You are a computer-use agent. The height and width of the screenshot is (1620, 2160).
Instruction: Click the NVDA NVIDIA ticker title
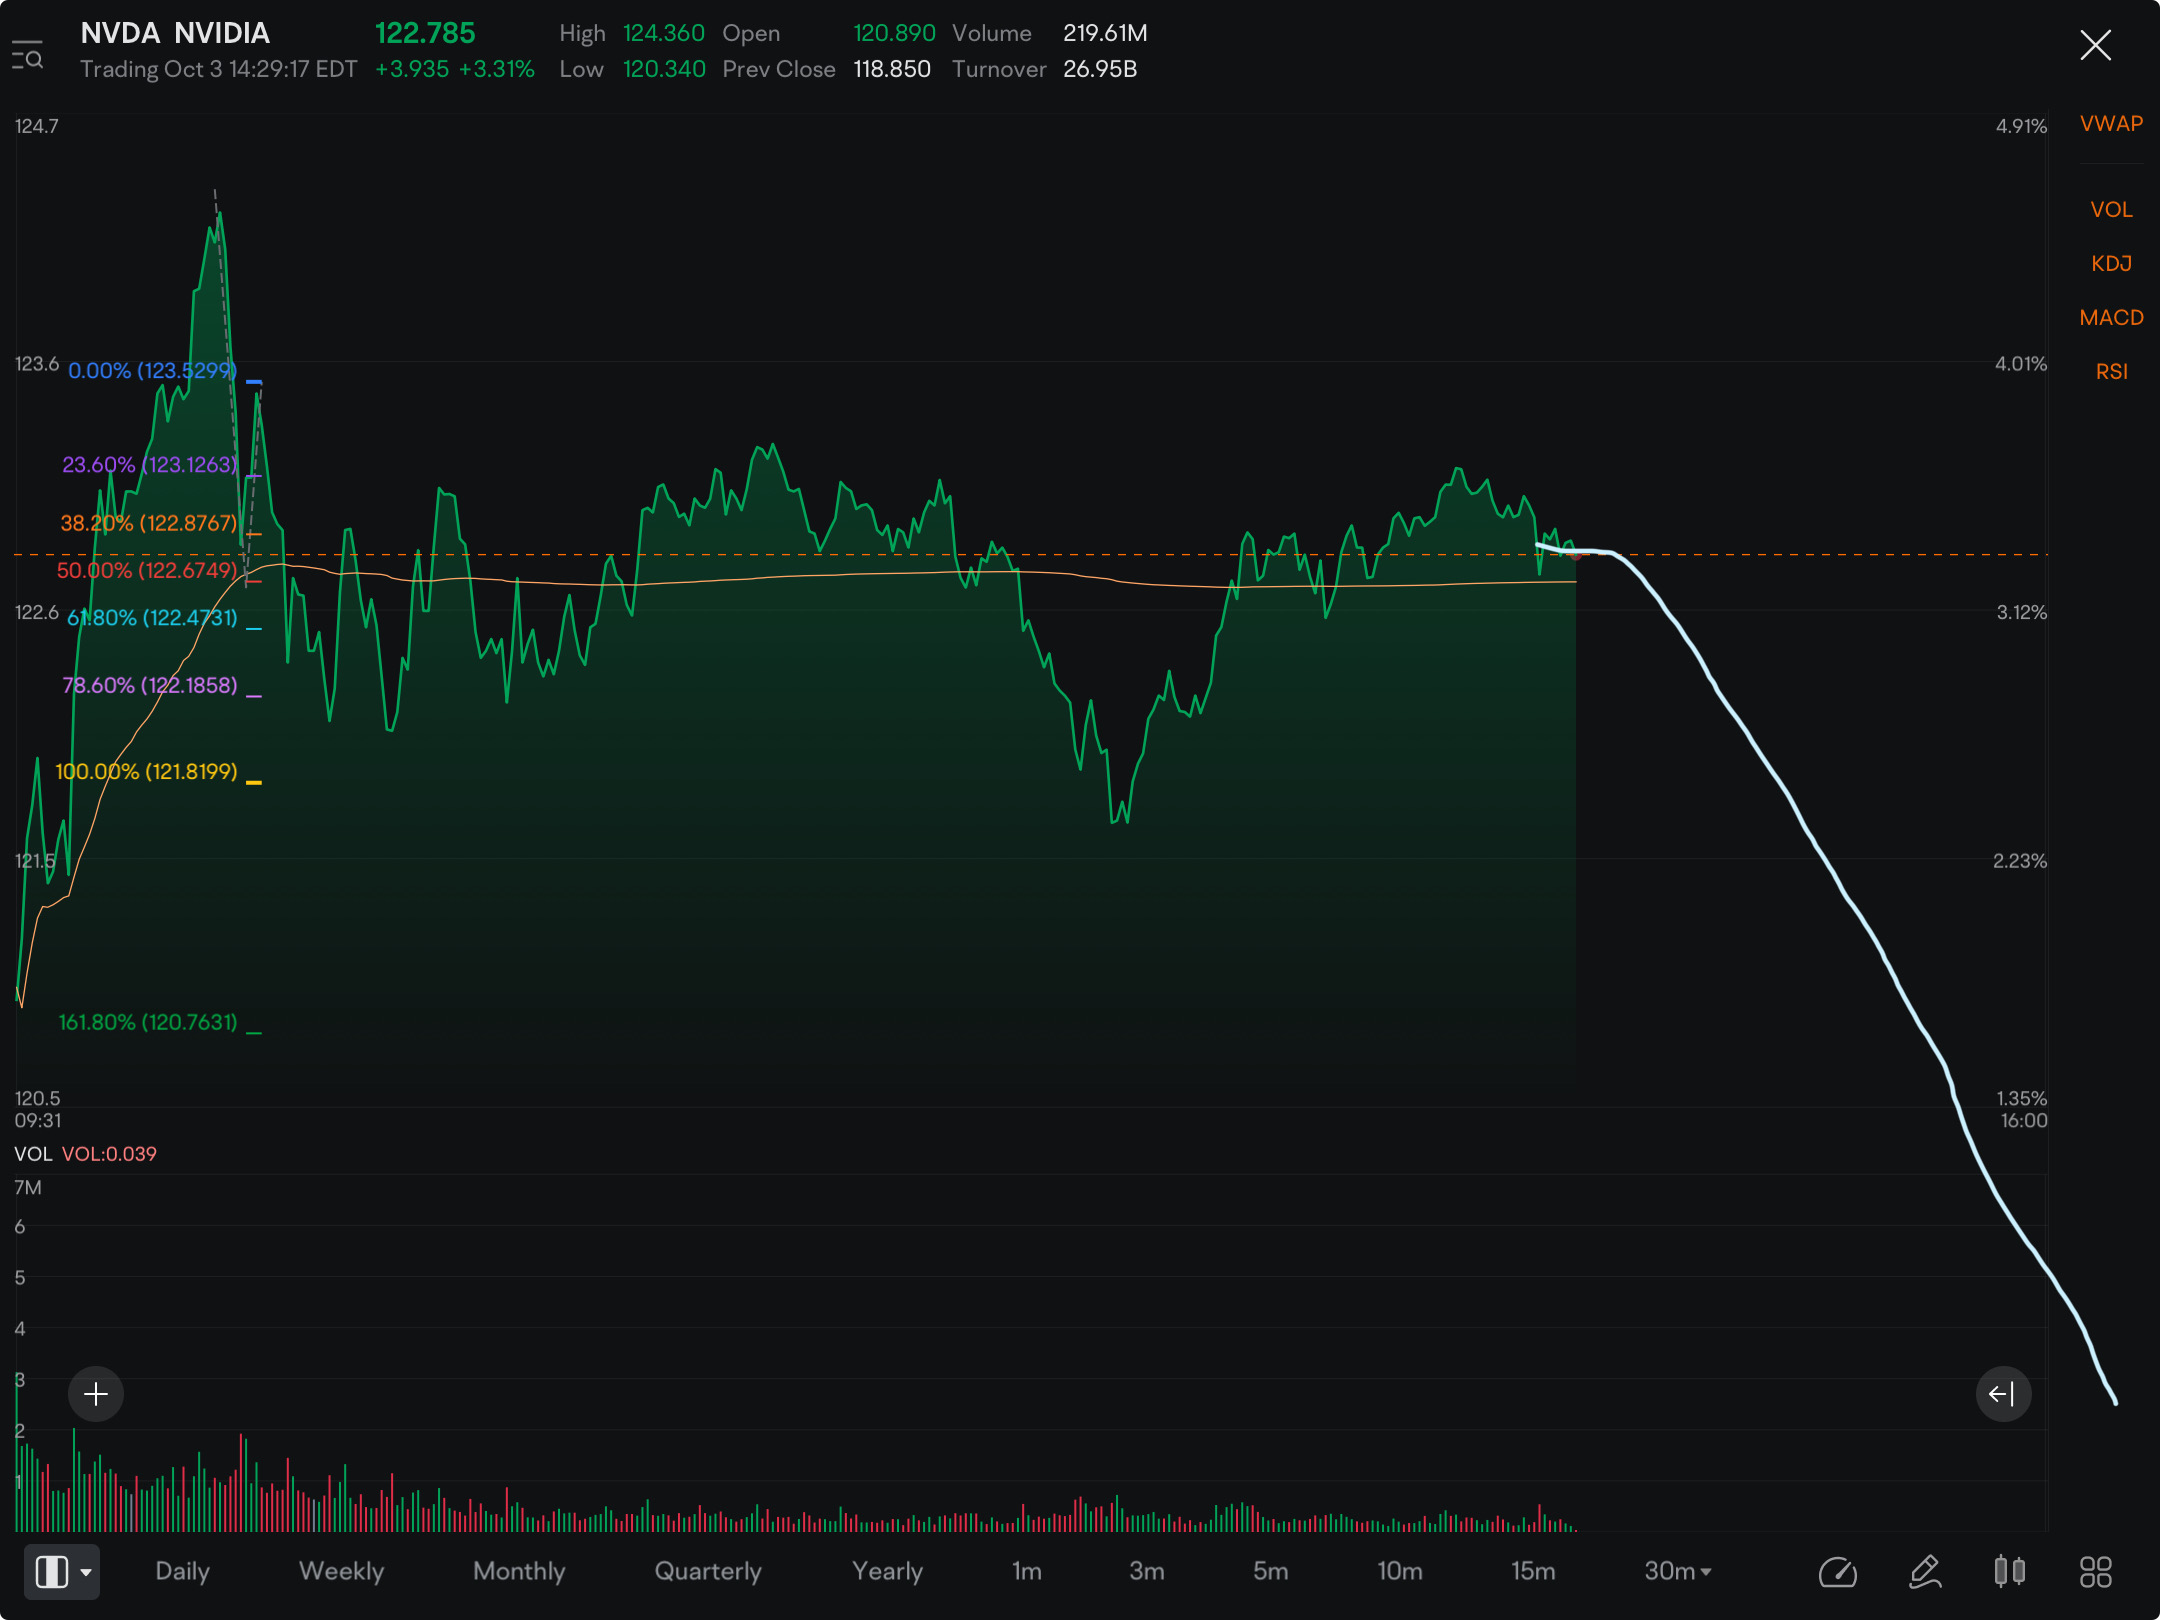point(175,33)
